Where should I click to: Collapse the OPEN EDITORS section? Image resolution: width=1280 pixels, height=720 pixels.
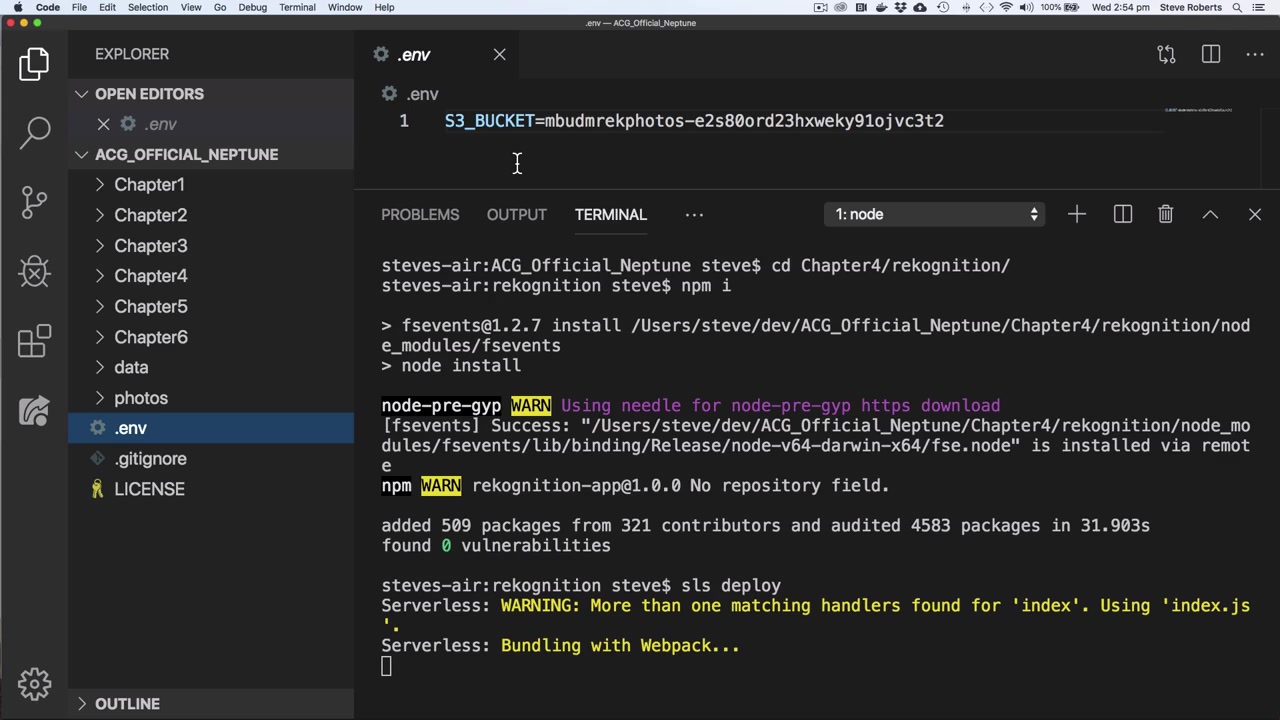coord(82,94)
